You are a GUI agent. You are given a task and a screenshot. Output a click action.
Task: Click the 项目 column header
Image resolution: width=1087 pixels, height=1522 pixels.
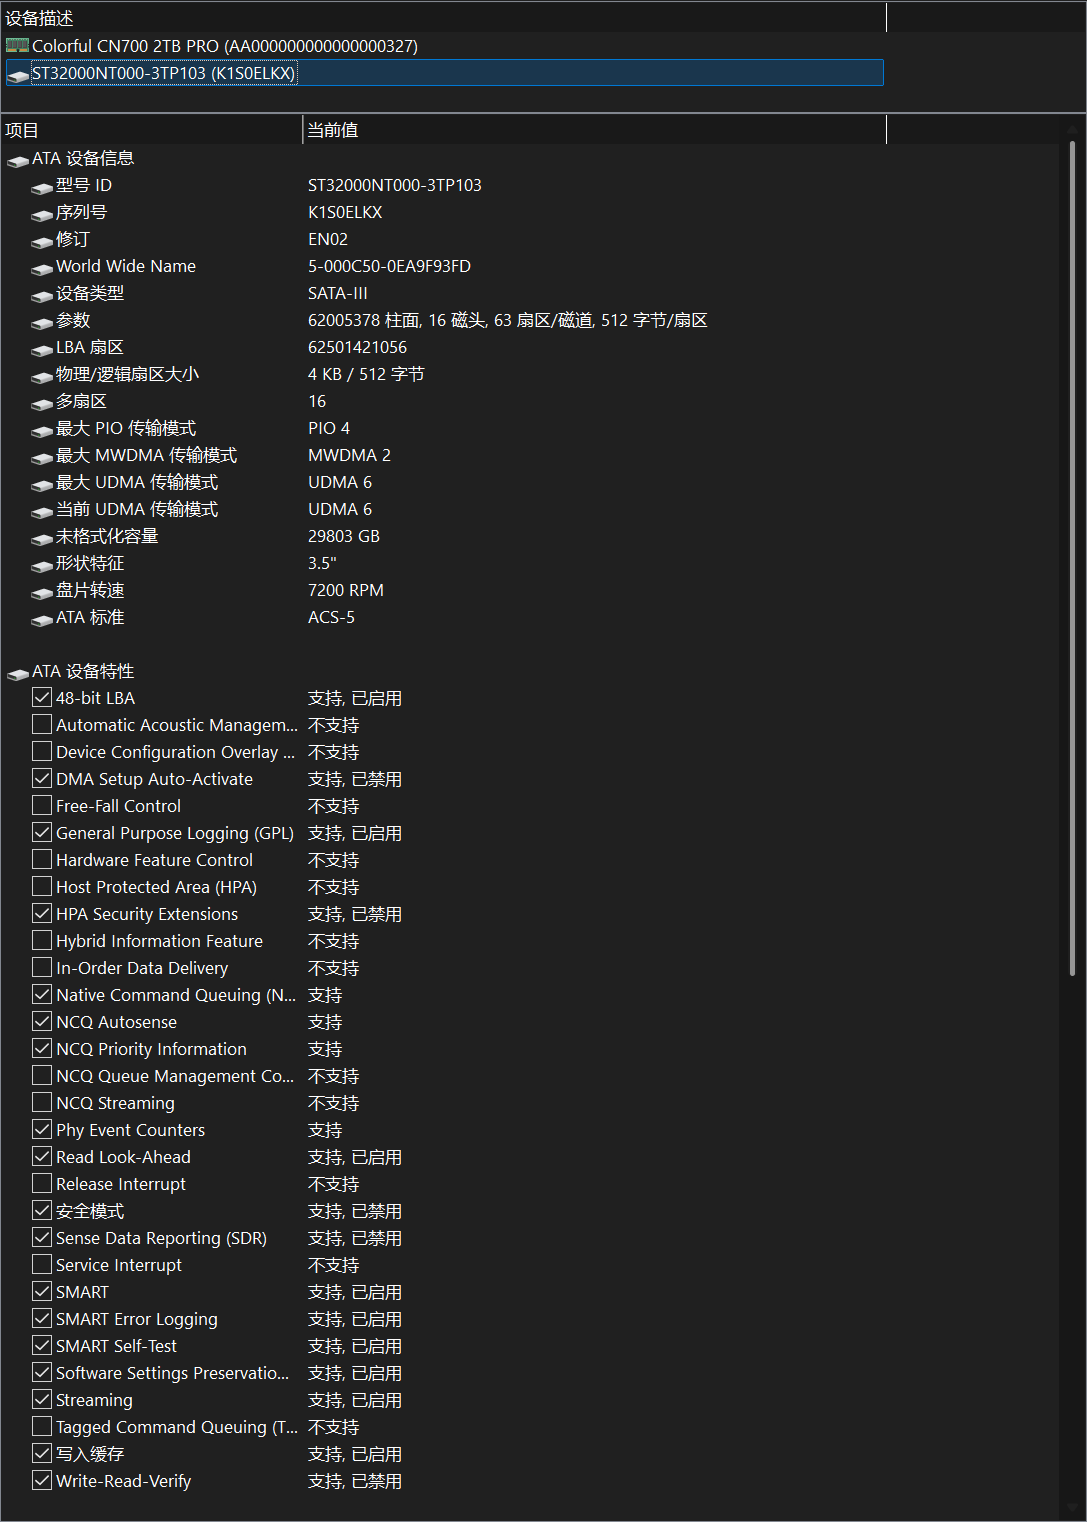tap(21, 130)
